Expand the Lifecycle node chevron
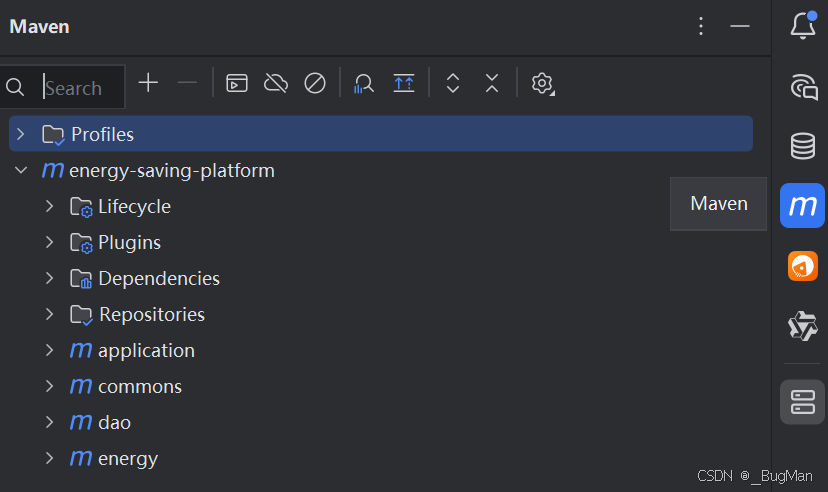828x492 pixels. click(49, 206)
